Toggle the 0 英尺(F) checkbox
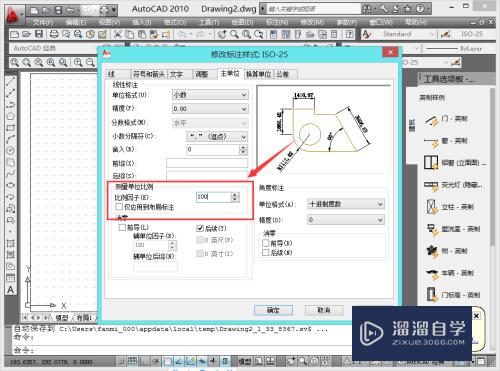This screenshot has width=500, height=371. [200, 240]
